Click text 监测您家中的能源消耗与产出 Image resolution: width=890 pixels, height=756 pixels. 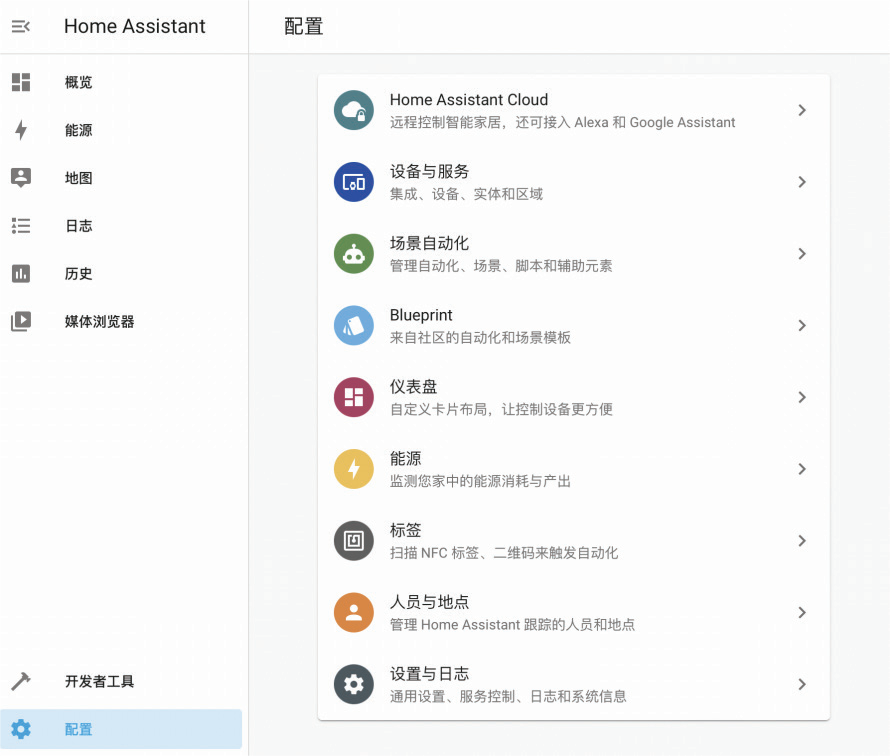pos(480,481)
